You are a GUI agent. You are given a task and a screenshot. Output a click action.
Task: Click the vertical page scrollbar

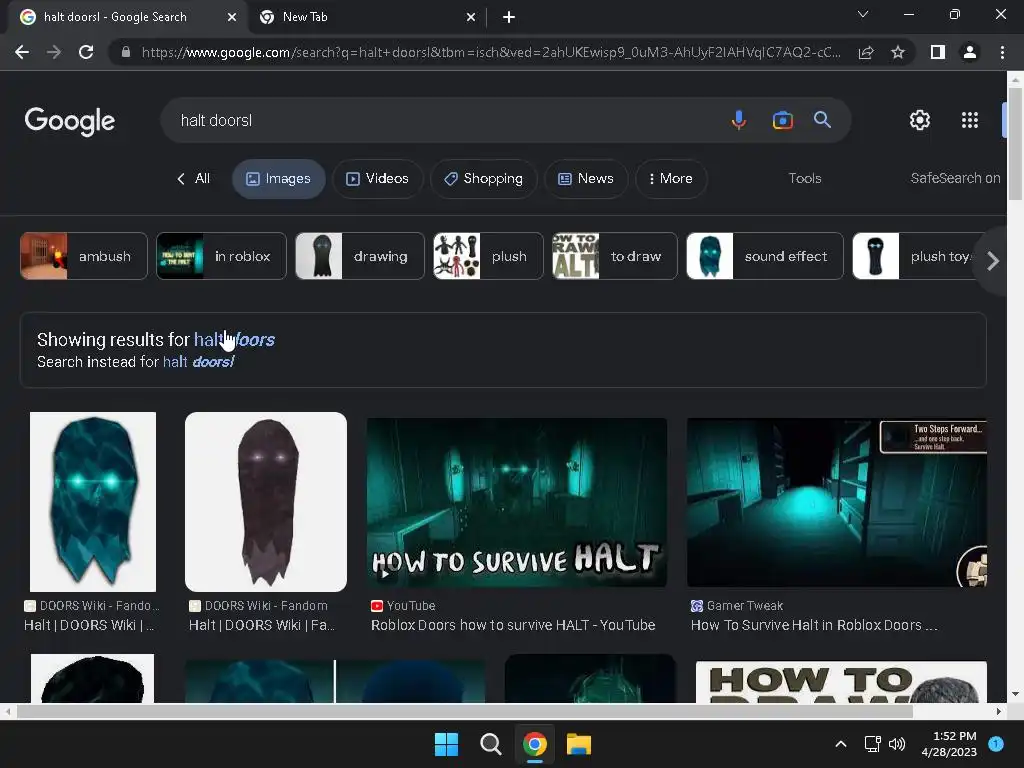coord(1015,144)
